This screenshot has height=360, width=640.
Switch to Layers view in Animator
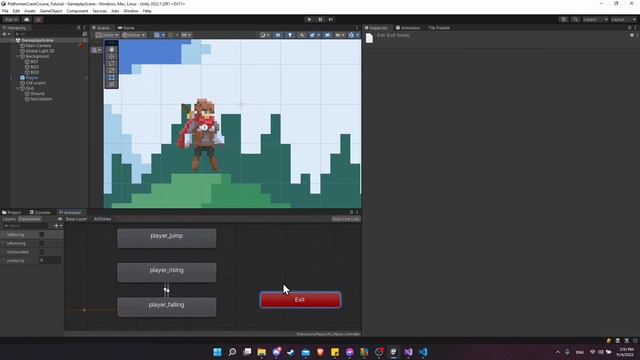pyautogui.click(x=9, y=219)
